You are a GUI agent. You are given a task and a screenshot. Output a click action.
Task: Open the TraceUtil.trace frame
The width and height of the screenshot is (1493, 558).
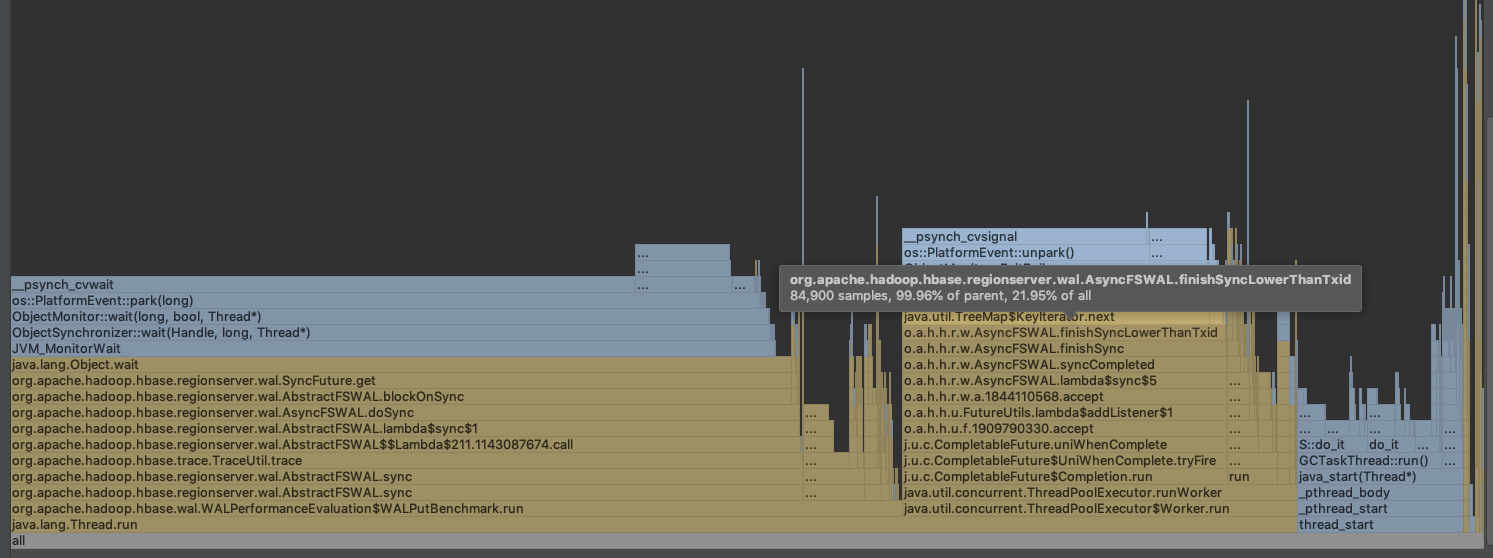[x=407, y=461]
